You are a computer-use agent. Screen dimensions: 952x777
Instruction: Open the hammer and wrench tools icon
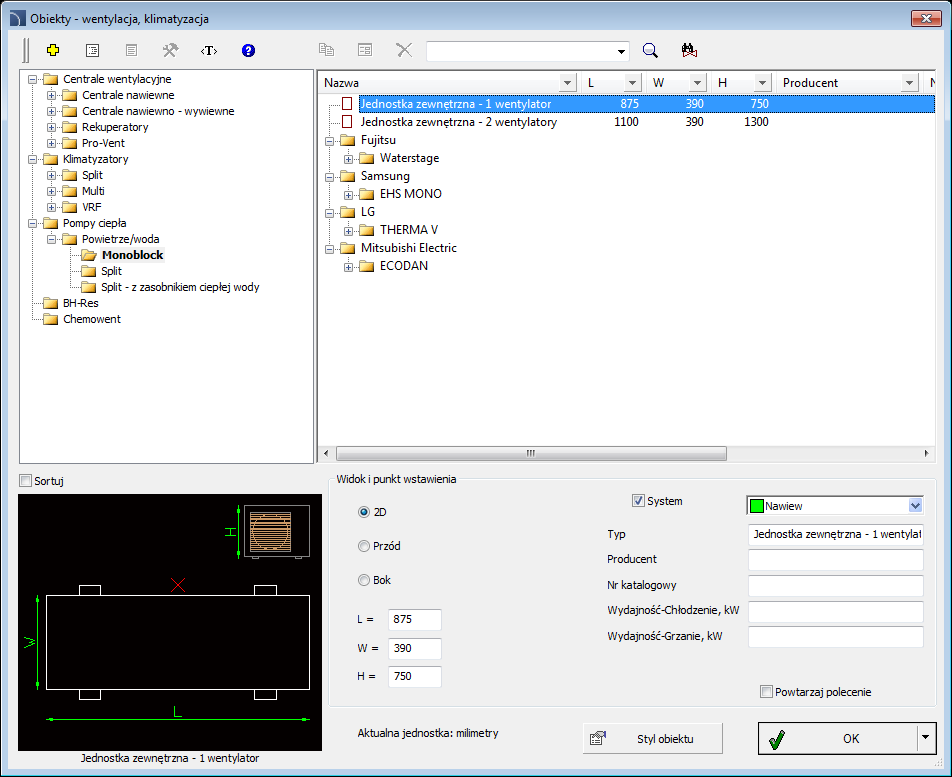pyautogui.click(x=170, y=50)
